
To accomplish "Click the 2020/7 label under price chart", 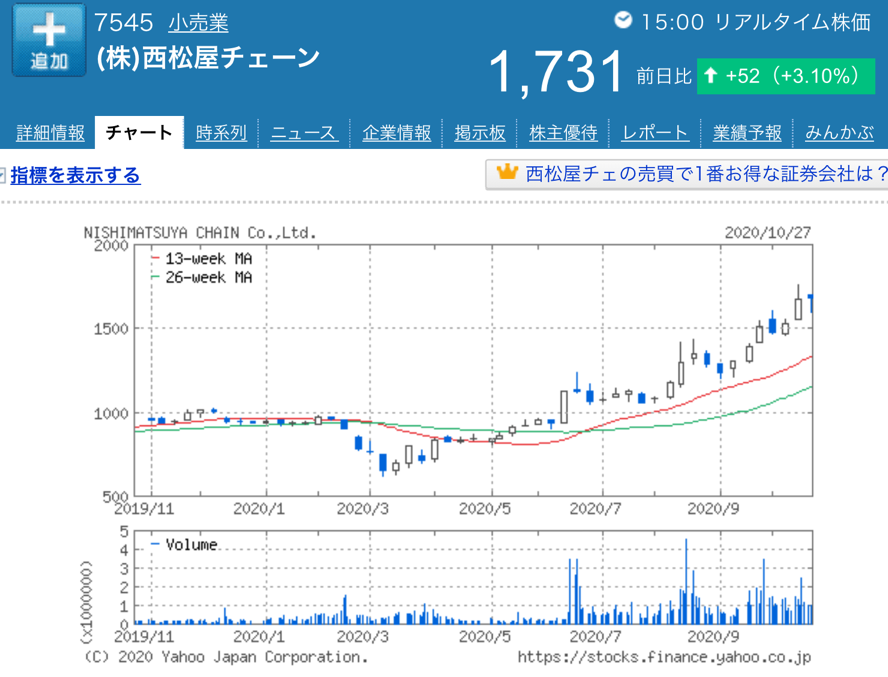I will (x=595, y=509).
